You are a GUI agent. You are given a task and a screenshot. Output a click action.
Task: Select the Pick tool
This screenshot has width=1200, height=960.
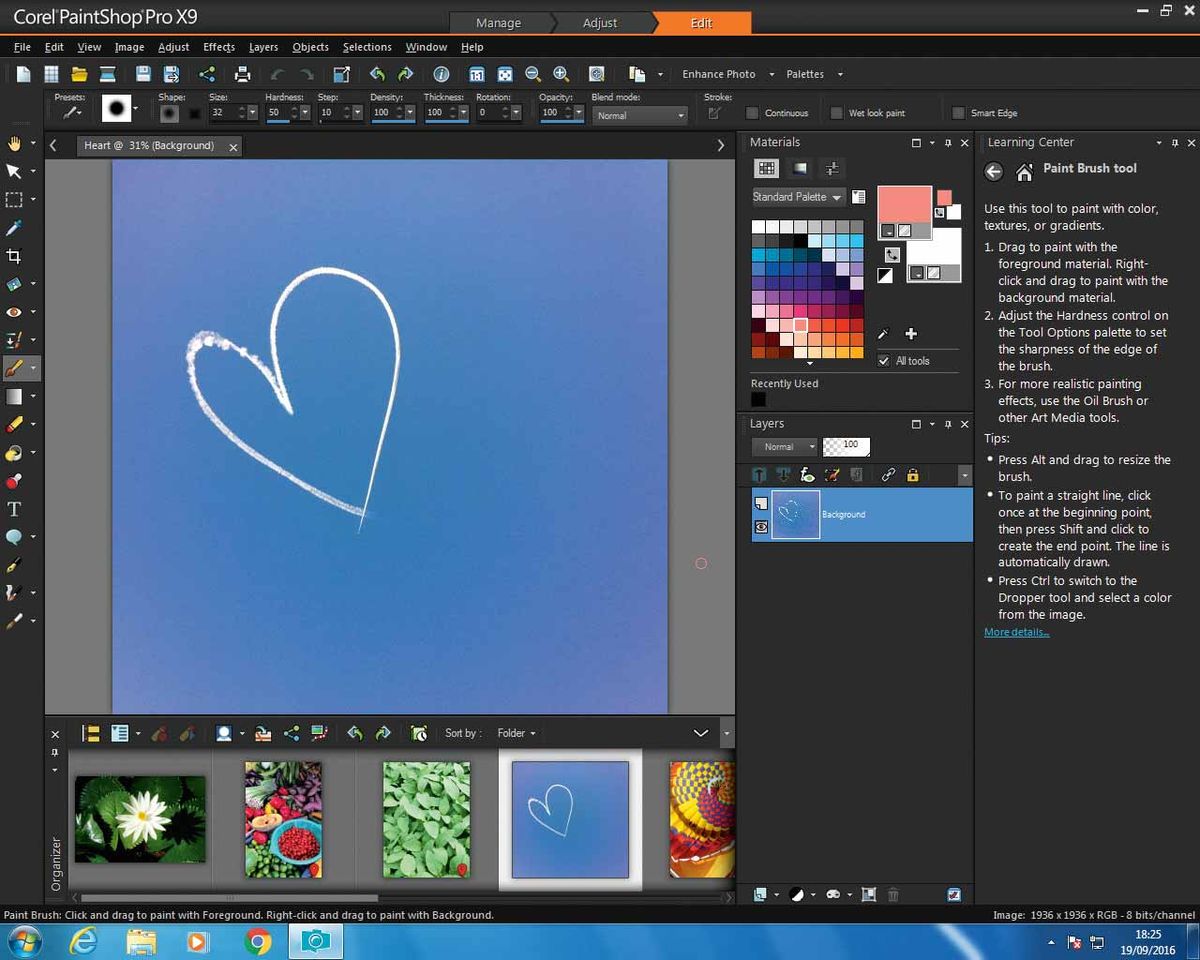tap(15, 171)
